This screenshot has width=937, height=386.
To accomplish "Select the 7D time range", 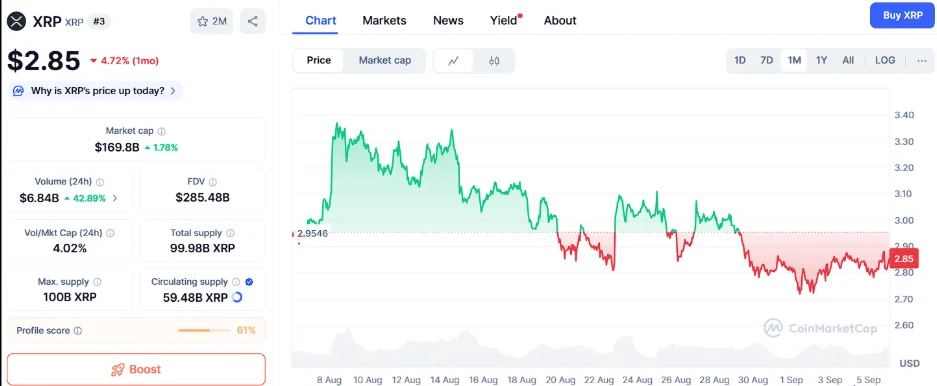I will click(767, 60).
